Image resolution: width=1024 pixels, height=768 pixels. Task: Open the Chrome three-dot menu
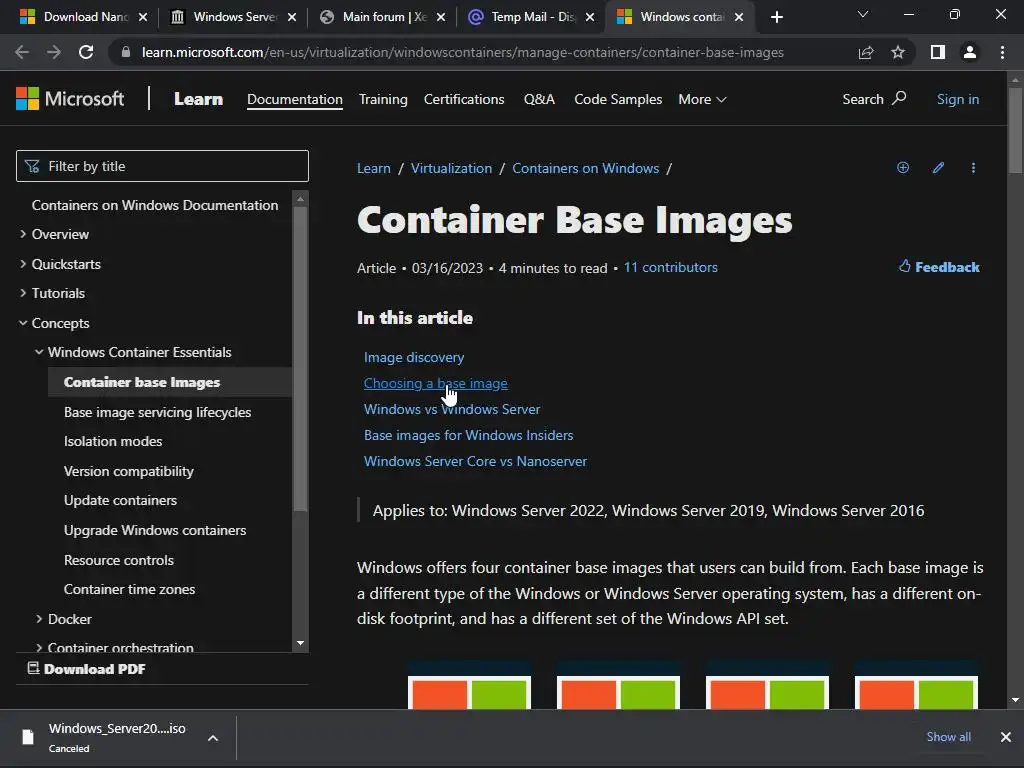(1002, 52)
